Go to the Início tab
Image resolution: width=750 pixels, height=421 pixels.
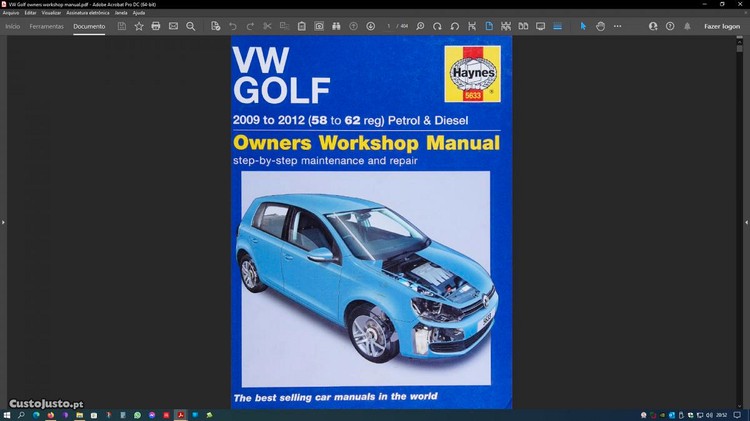point(13,26)
